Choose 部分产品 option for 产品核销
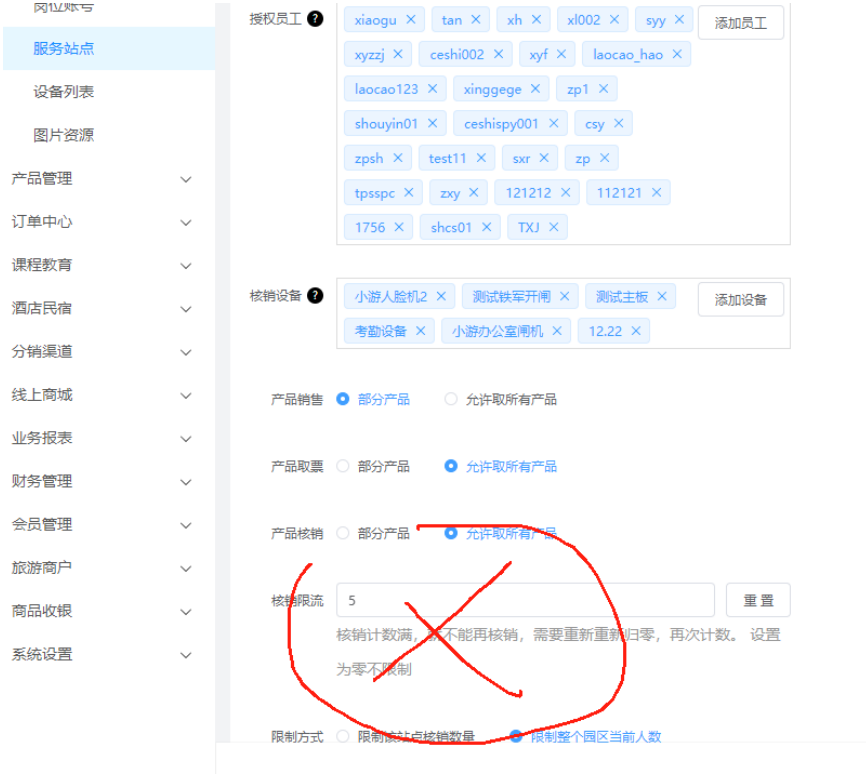Screen dimensions: 866x778 point(343,533)
